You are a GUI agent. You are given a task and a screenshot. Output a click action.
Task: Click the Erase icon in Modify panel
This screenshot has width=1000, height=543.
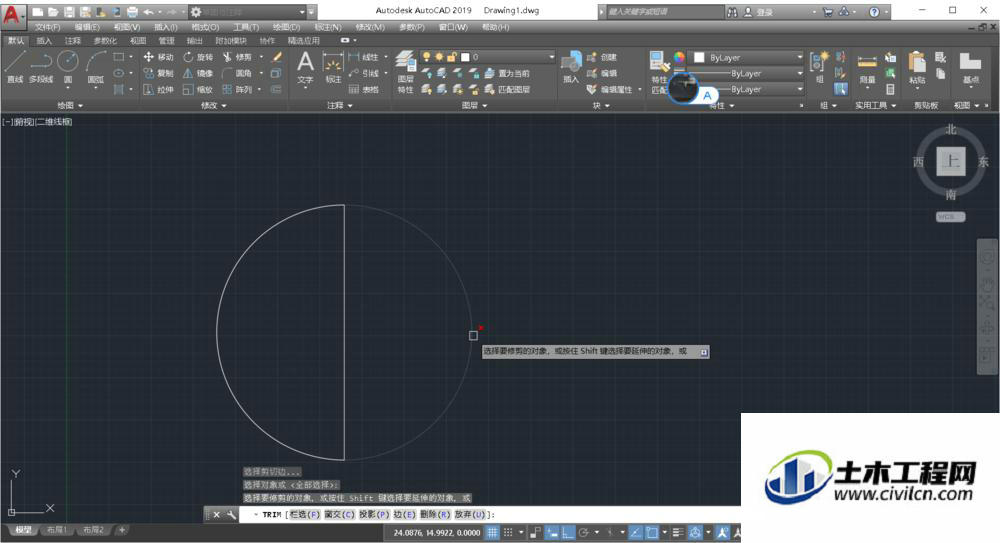point(277,57)
